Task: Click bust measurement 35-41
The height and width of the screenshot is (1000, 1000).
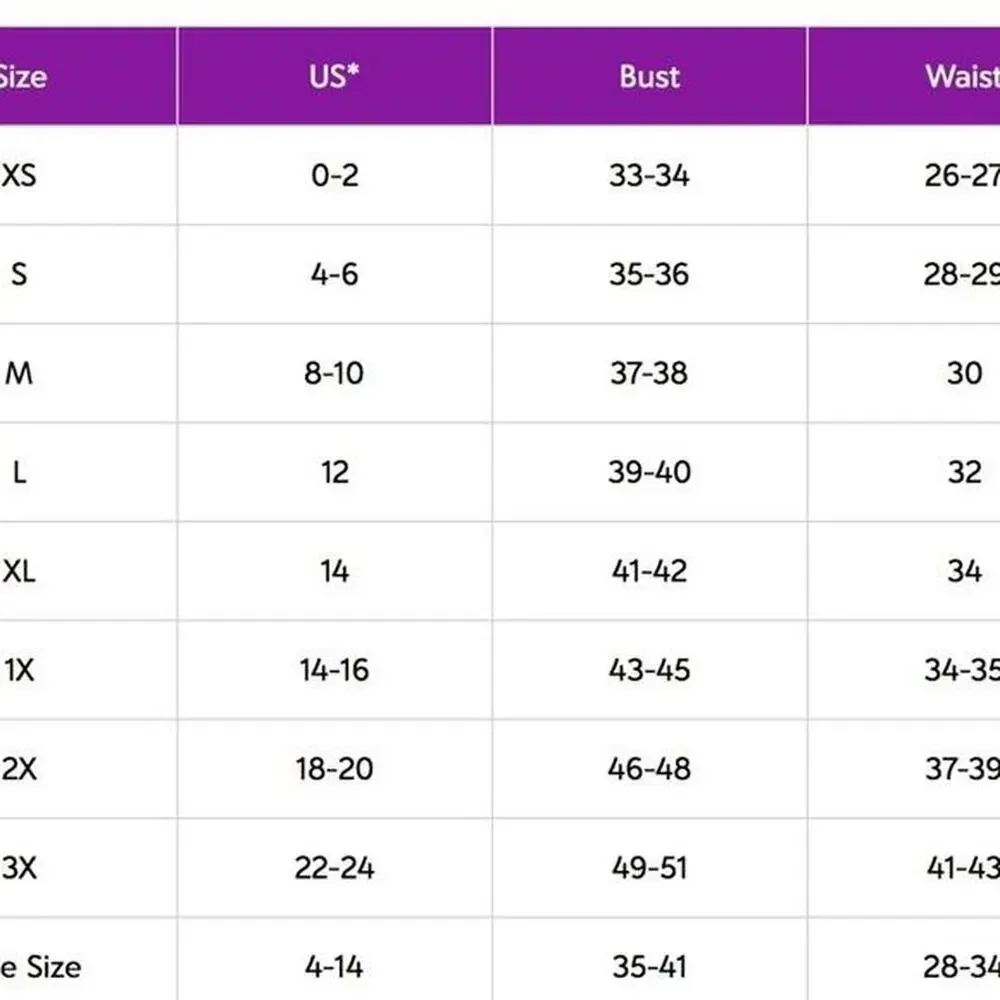Action: click(649, 967)
